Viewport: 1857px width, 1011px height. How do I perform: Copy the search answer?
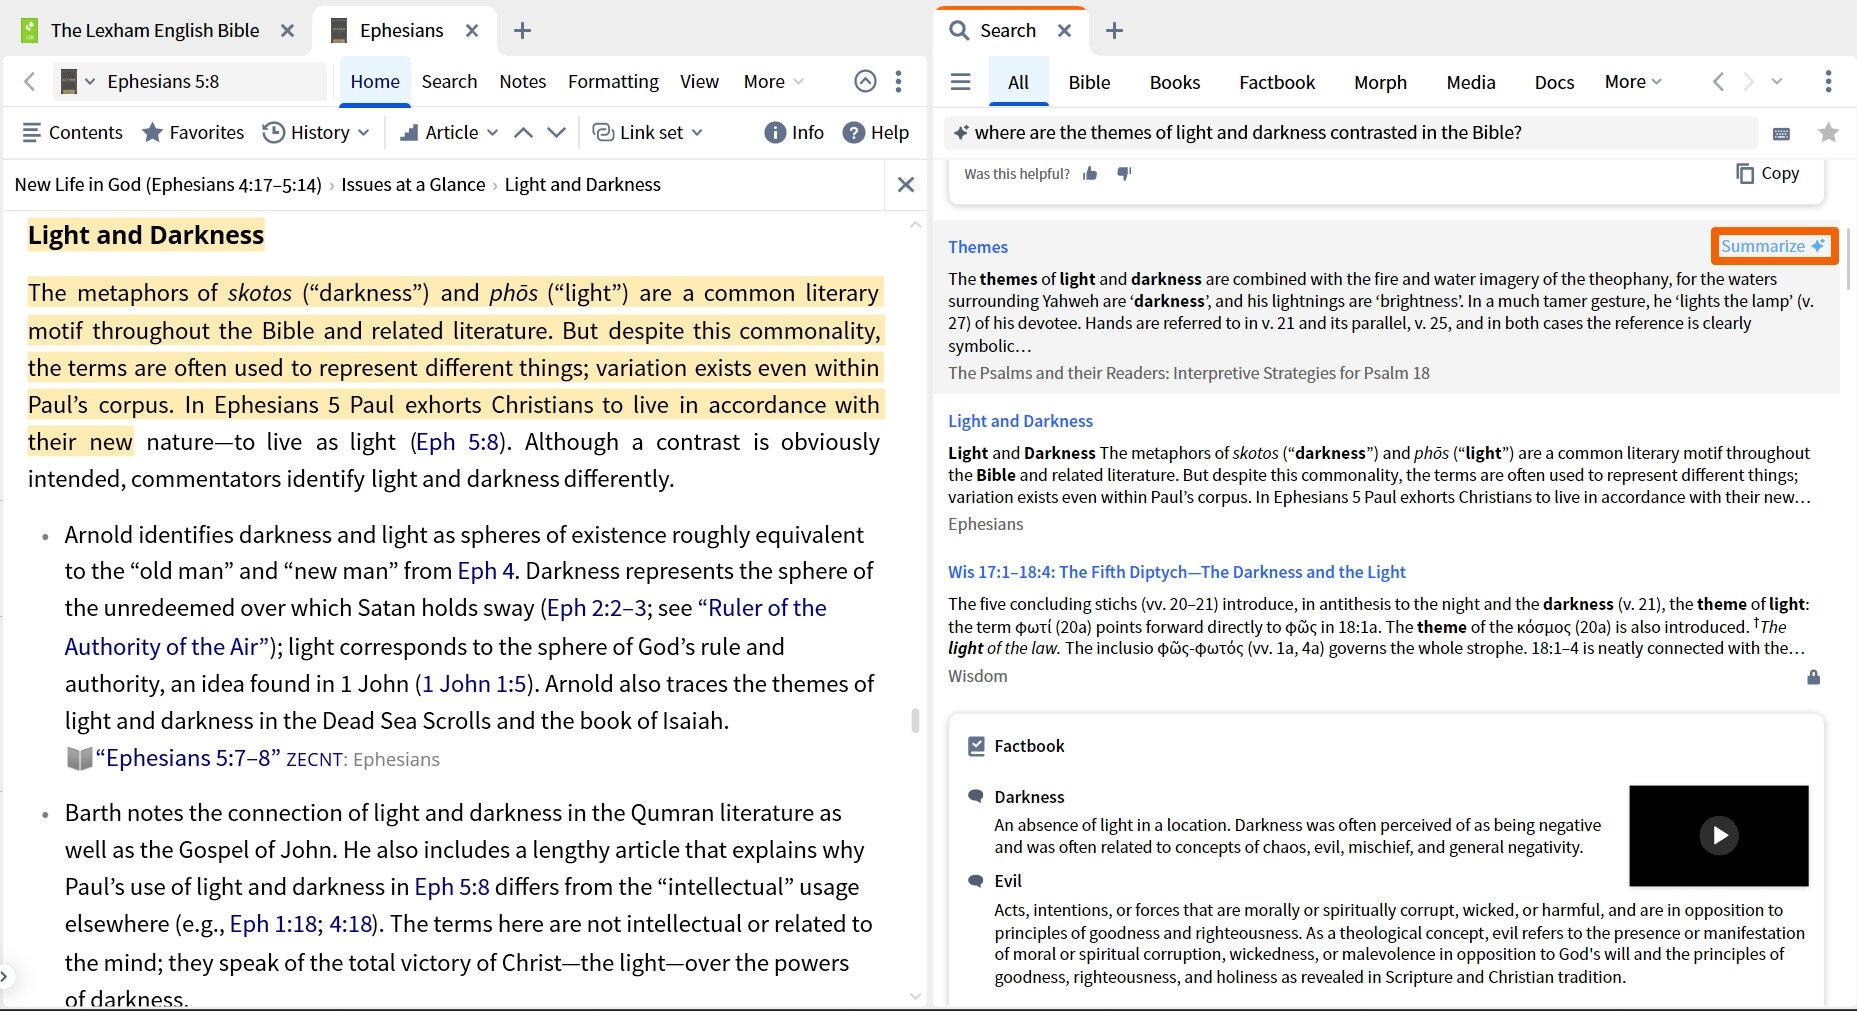[1767, 173]
